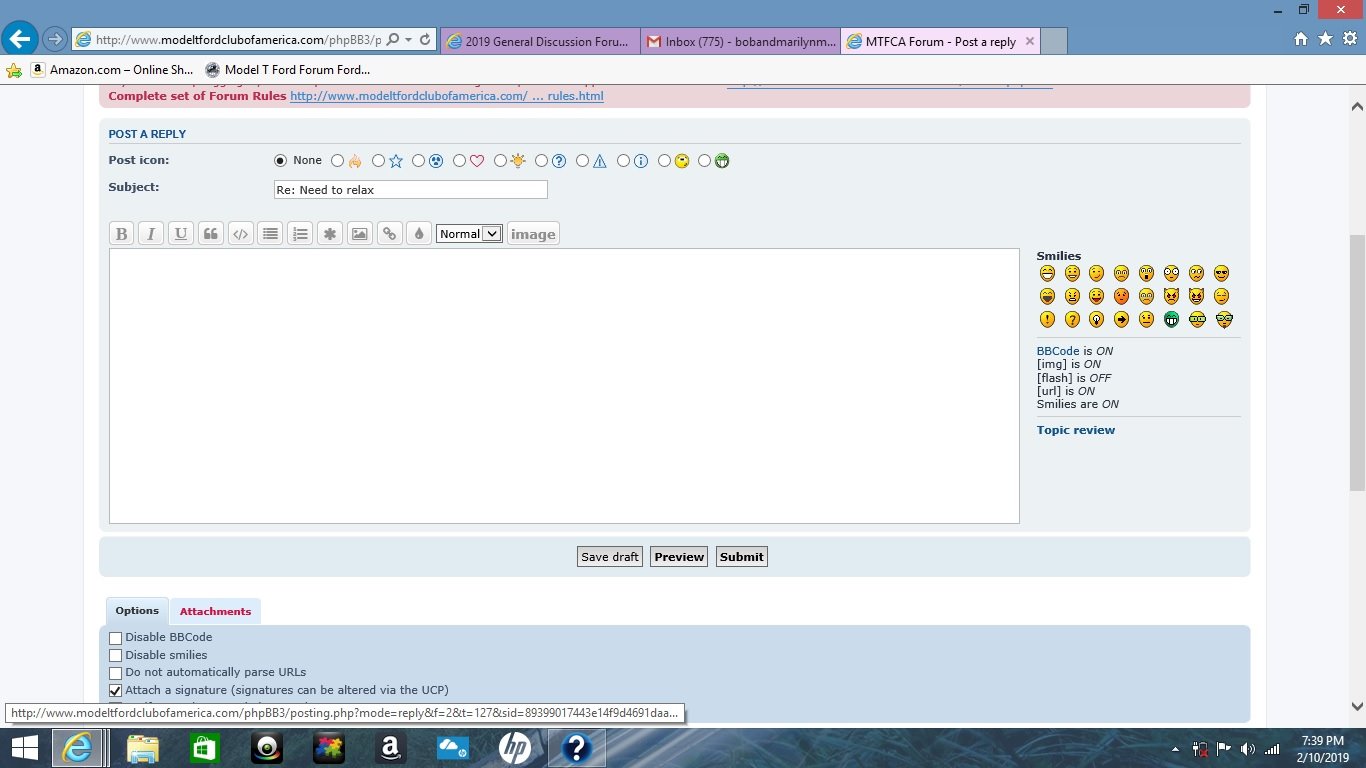Show hidden icons in the system tray

pyautogui.click(x=1175, y=749)
